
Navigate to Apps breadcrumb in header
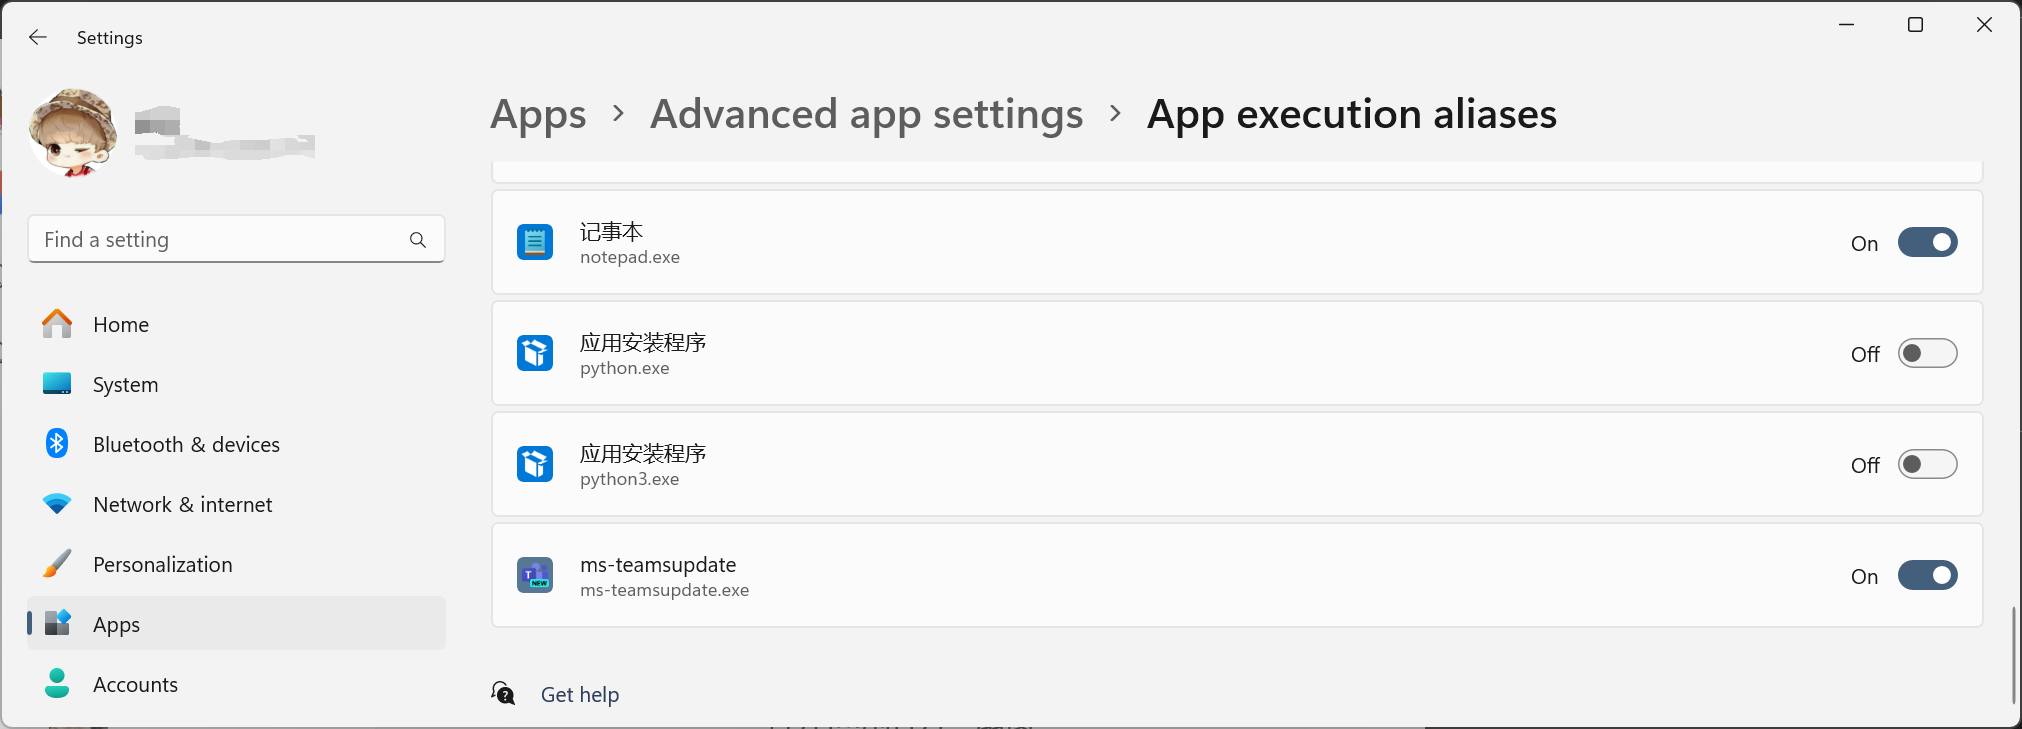pos(538,115)
